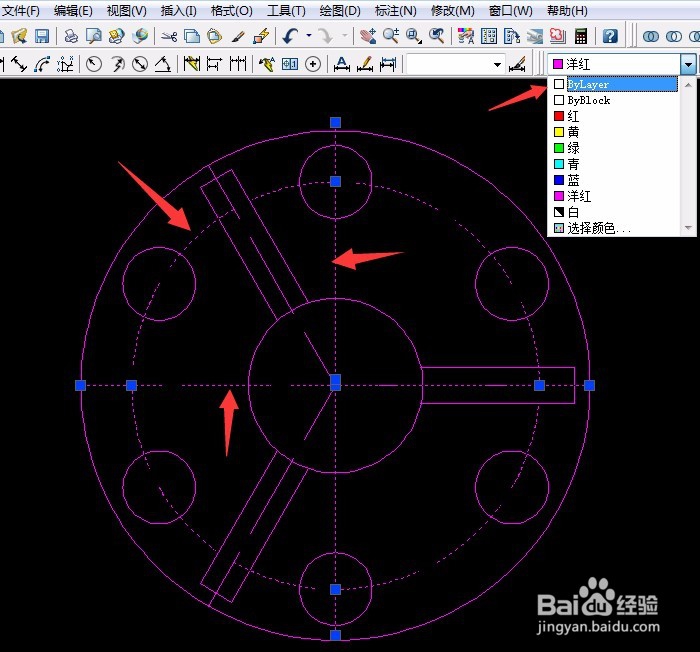Expand the undo history dropdown arrow

pyautogui.click(x=309, y=35)
